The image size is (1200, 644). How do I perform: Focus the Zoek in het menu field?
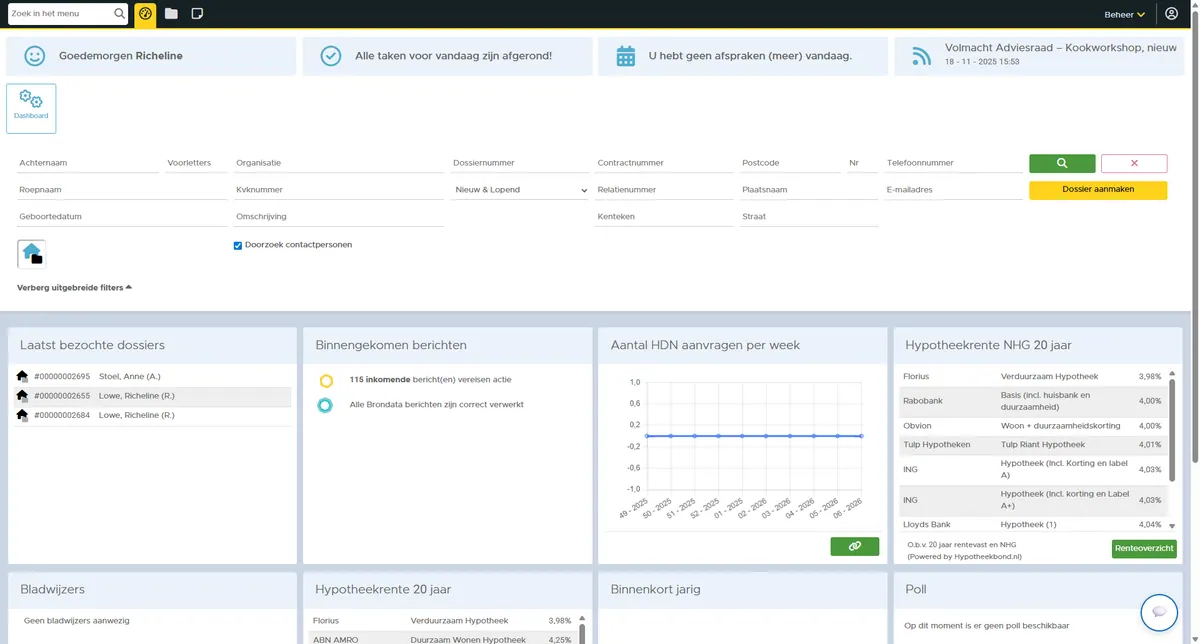[x=60, y=14]
